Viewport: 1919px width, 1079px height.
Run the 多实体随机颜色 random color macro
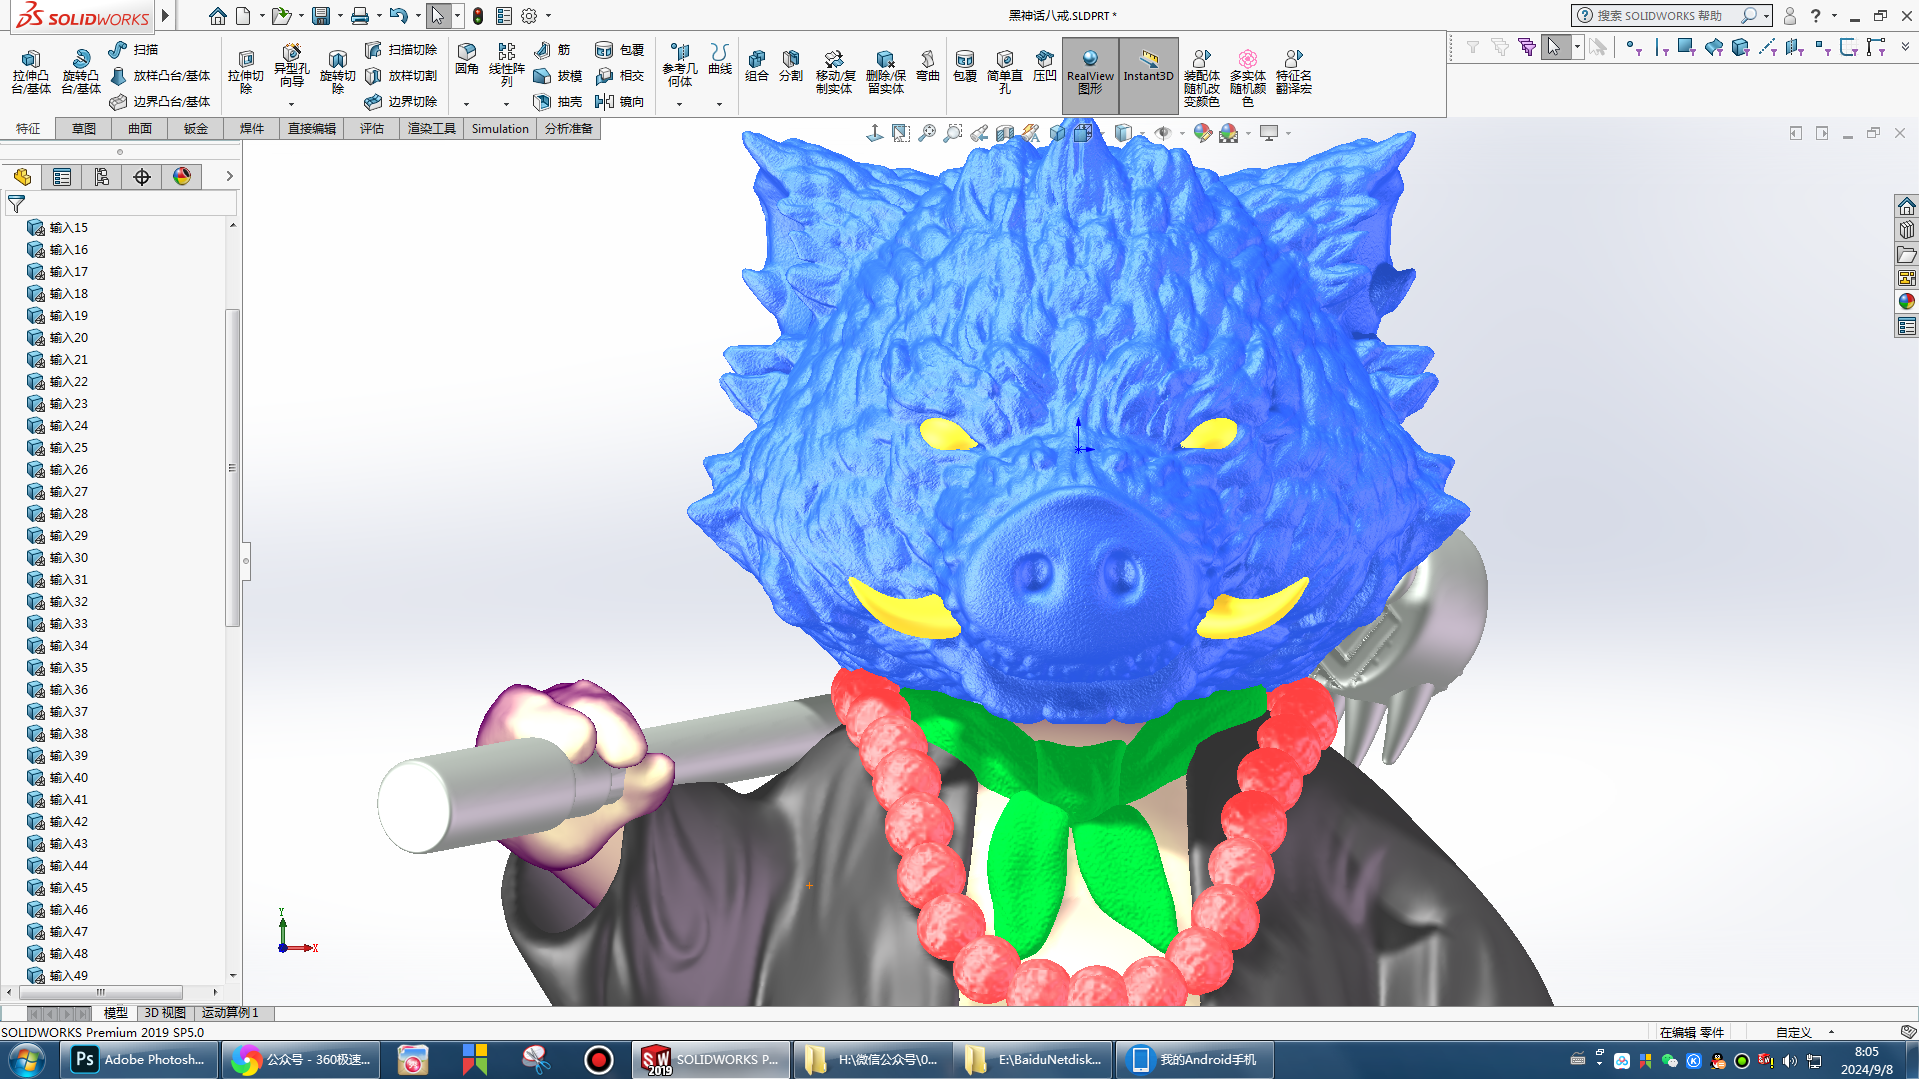pyautogui.click(x=1247, y=78)
